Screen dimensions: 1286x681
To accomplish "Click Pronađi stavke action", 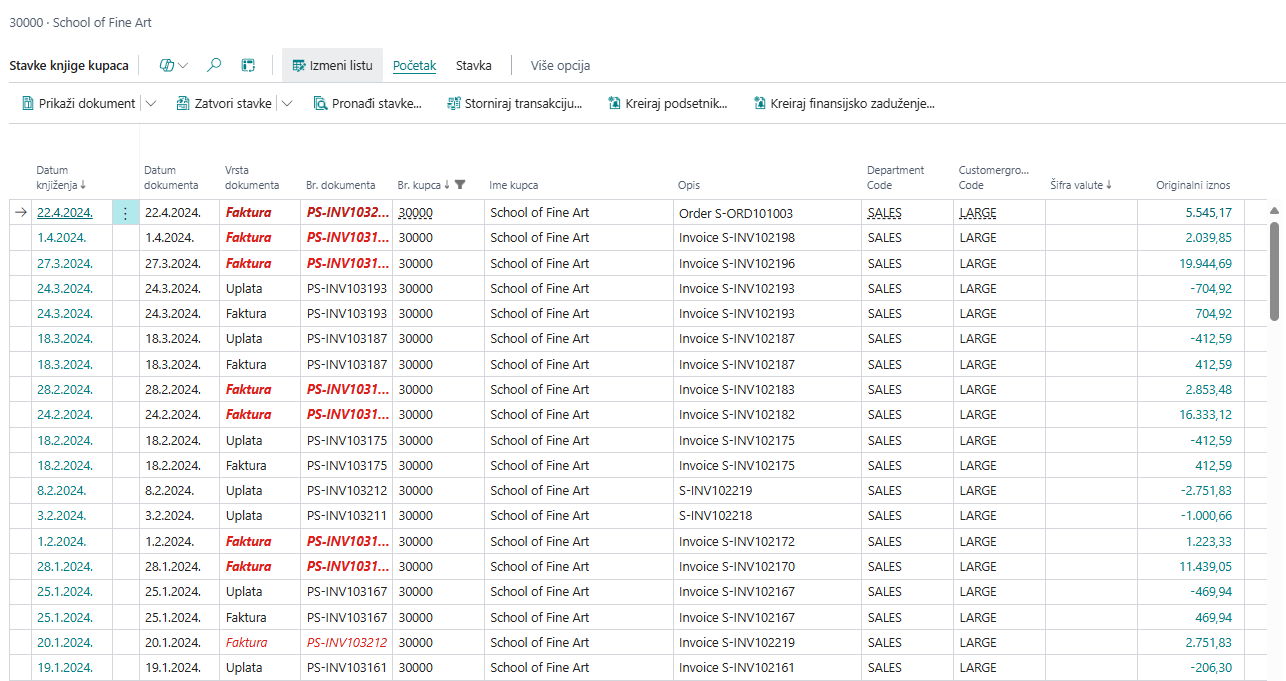I will pos(367,103).
